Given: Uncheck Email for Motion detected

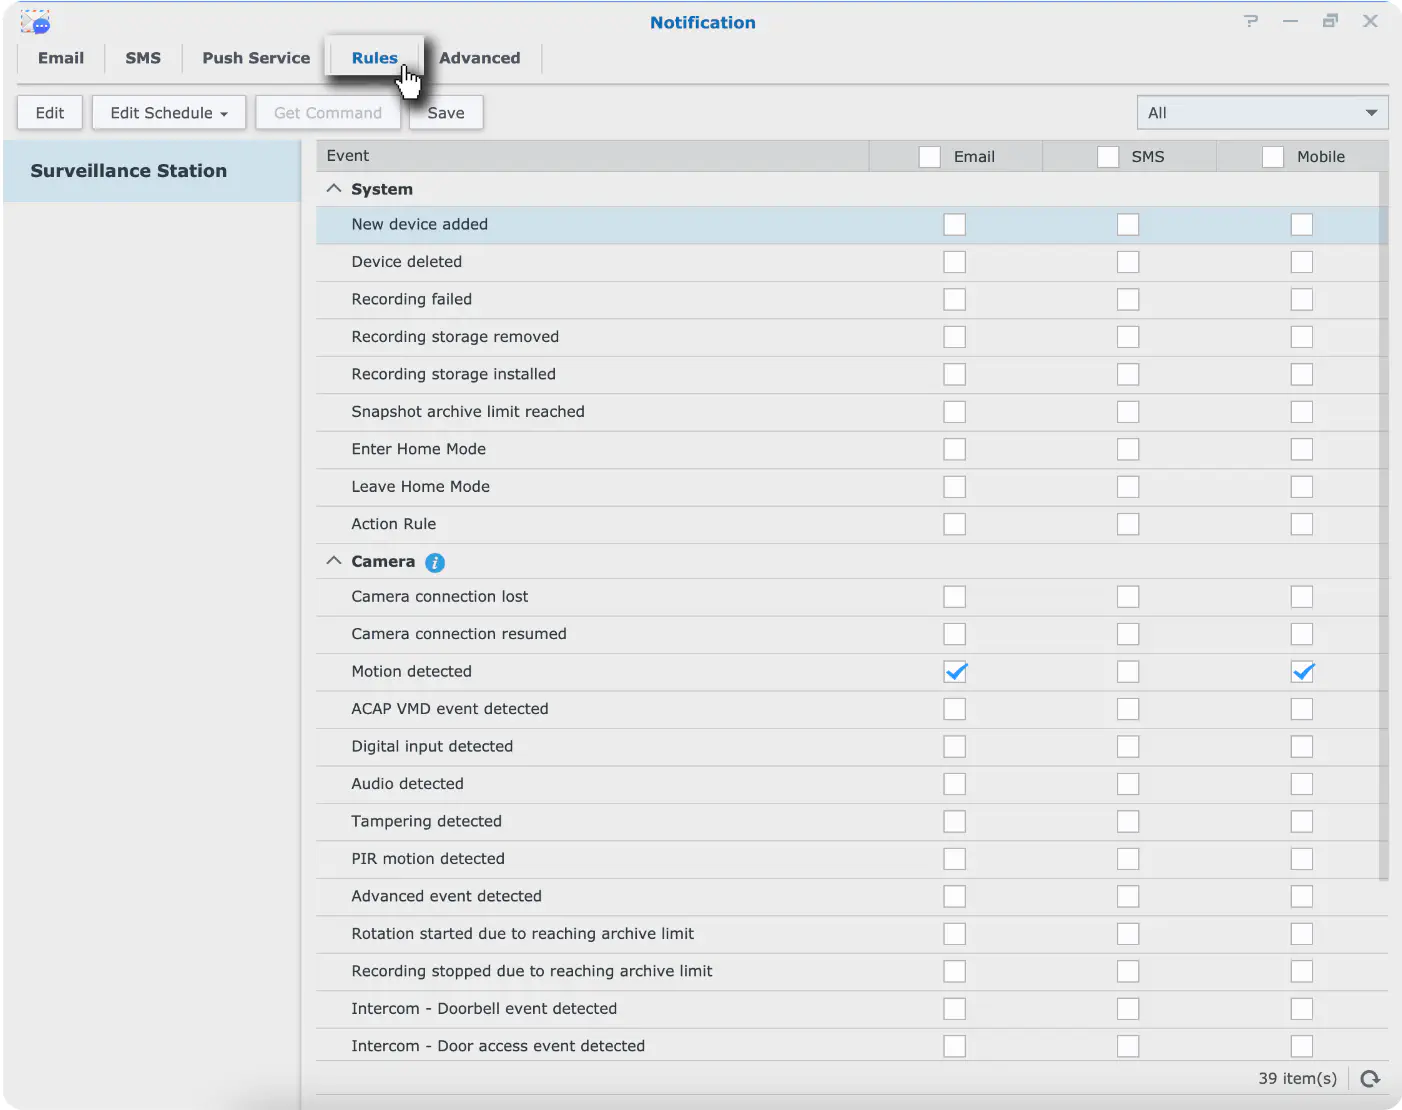Looking at the screenshot, I should click(x=955, y=672).
